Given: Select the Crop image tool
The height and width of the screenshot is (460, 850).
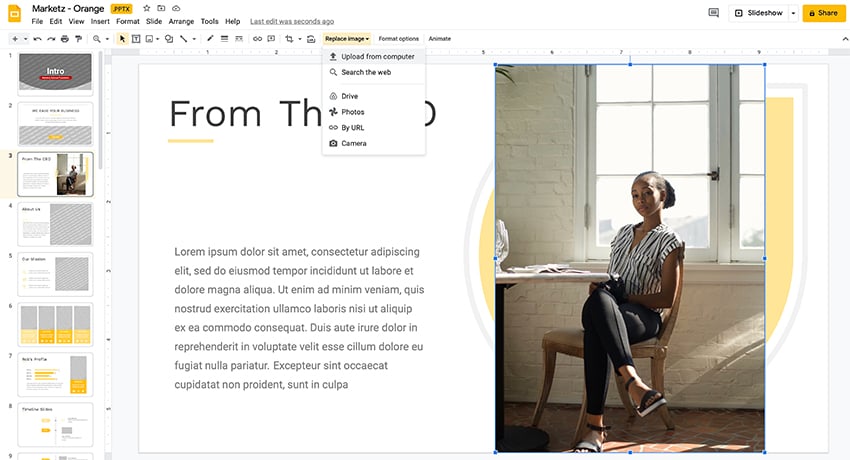Looking at the screenshot, I should coord(289,39).
